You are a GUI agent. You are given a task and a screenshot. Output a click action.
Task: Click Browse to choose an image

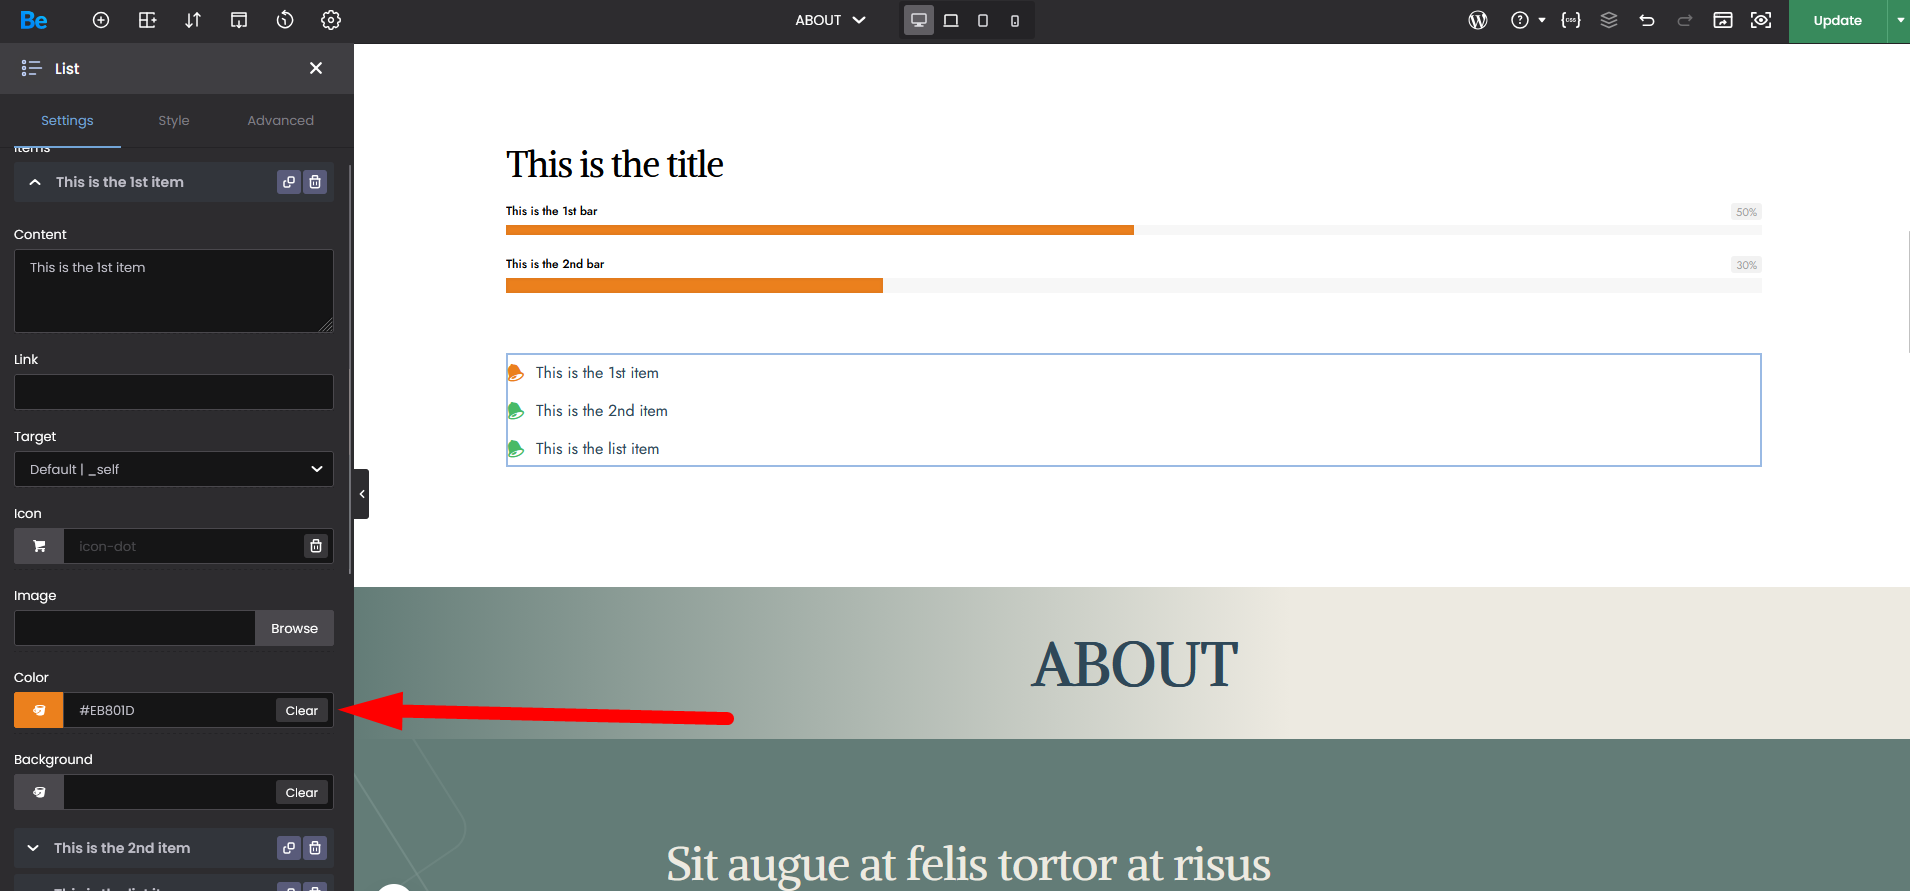click(294, 628)
